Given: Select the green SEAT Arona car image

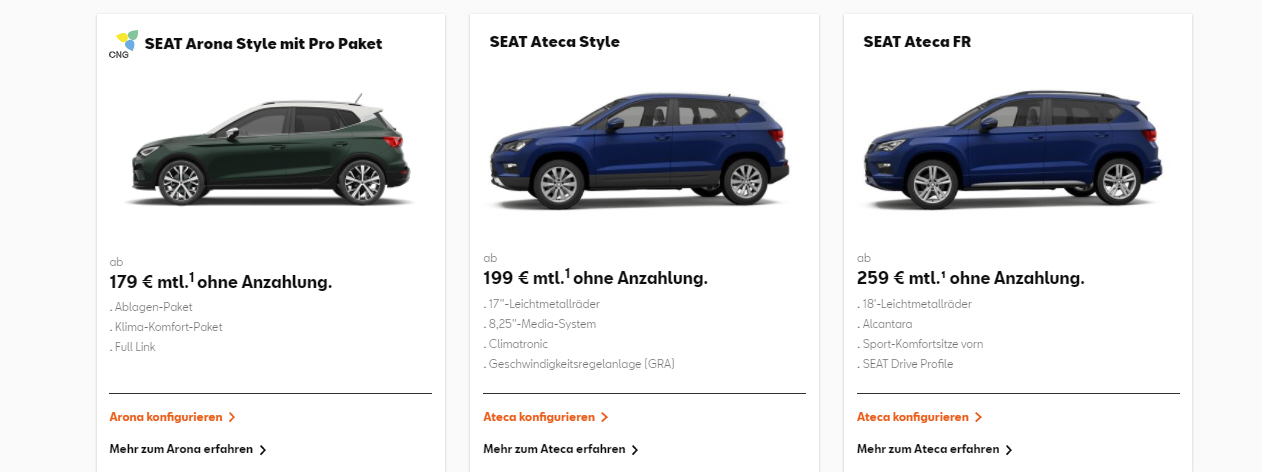Looking at the screenshot, I should click(270, 152).
